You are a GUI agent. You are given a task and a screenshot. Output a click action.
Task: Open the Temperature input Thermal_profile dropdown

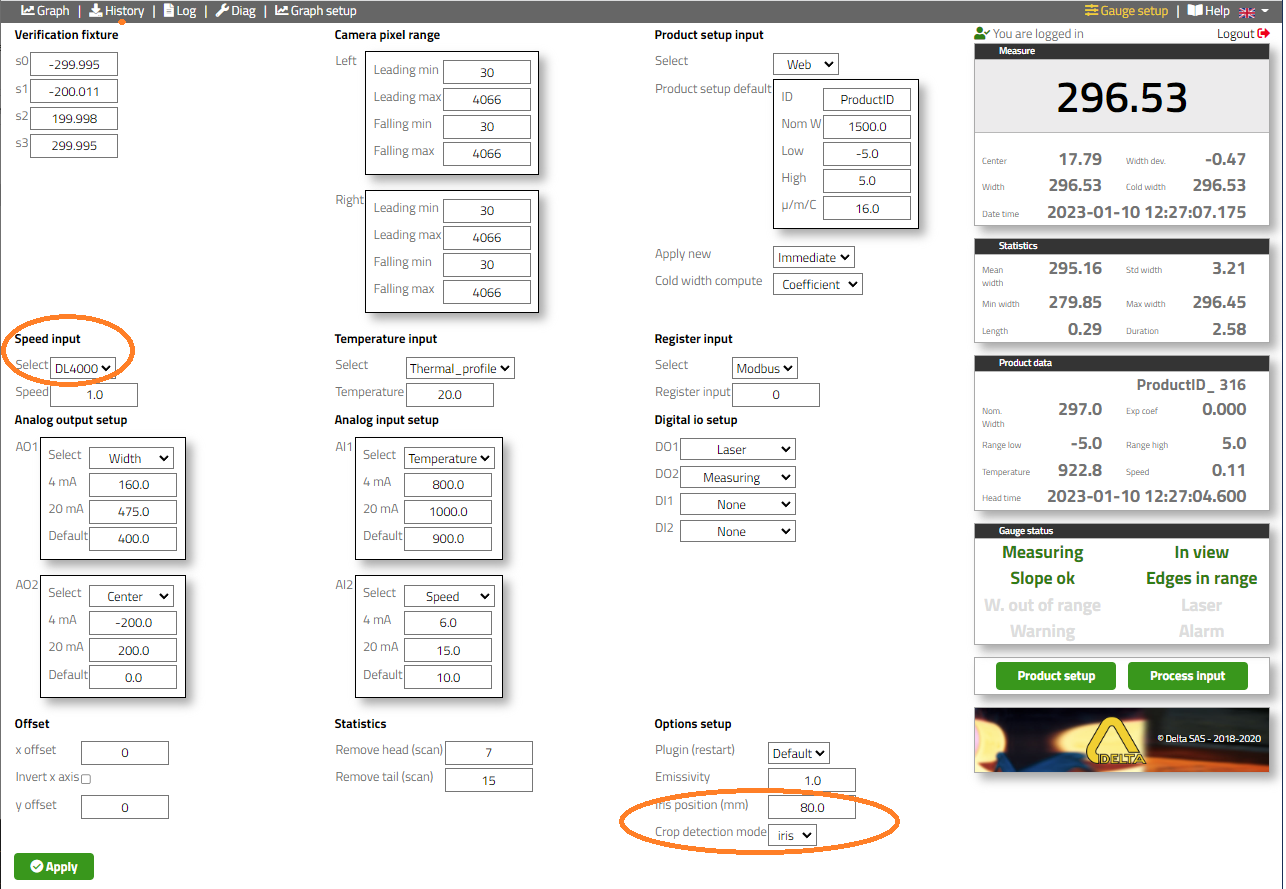point(460,369)
